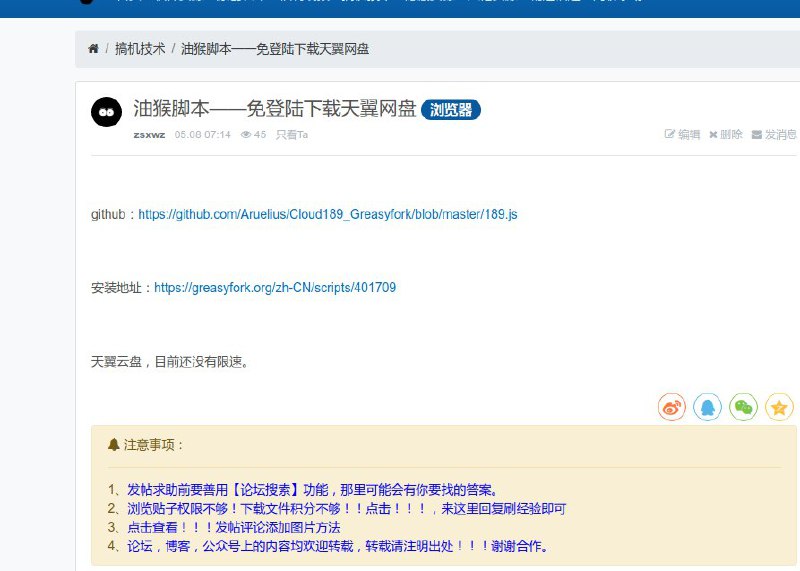800x571 pixels.
Task: Open zsxwz user profile name
Action: (149, 135)
